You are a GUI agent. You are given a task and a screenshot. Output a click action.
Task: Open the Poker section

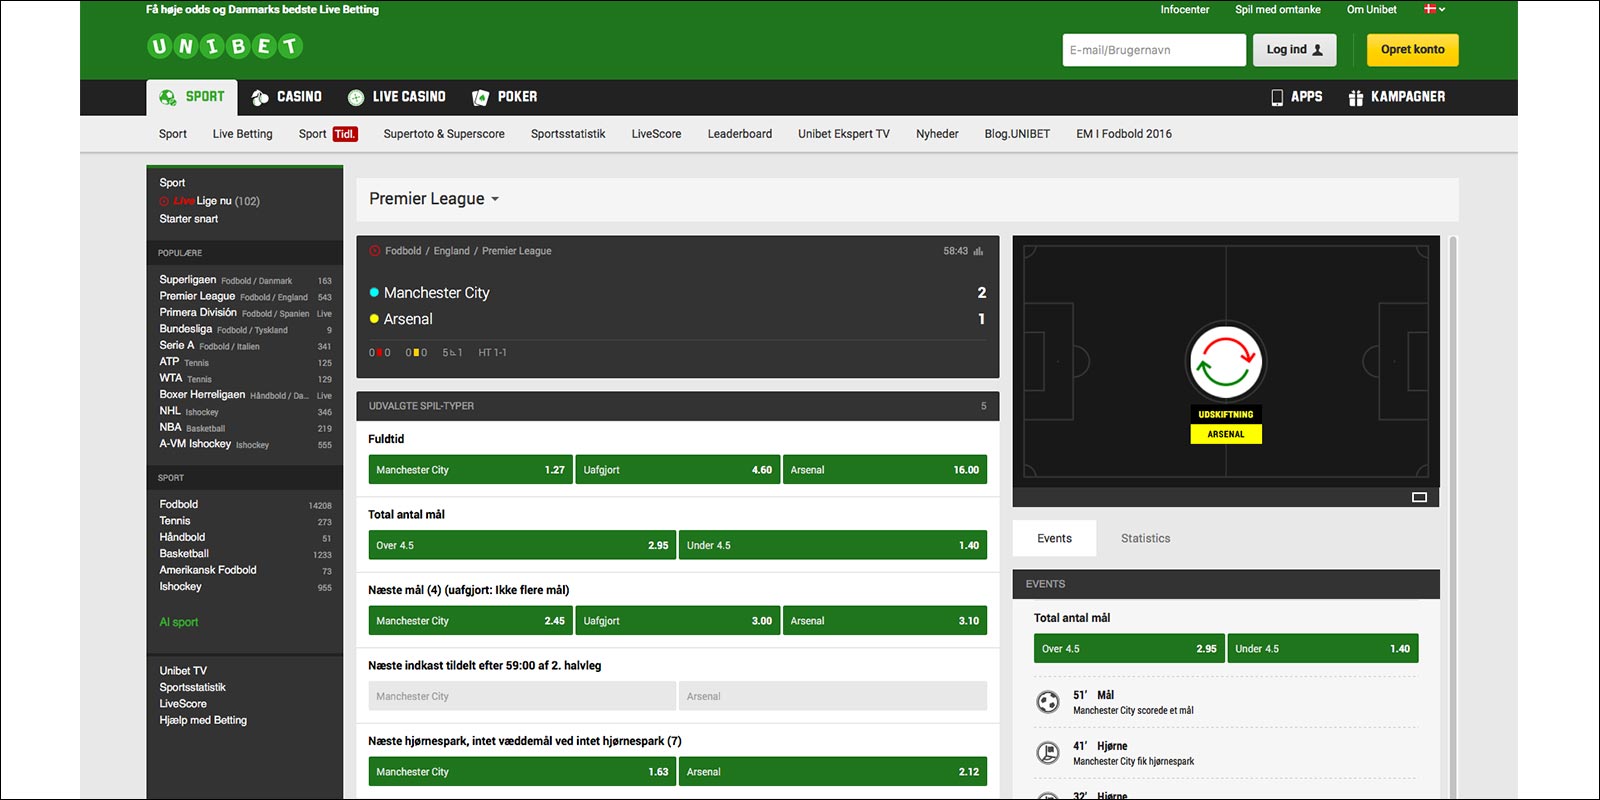click(x=505, y=97)
